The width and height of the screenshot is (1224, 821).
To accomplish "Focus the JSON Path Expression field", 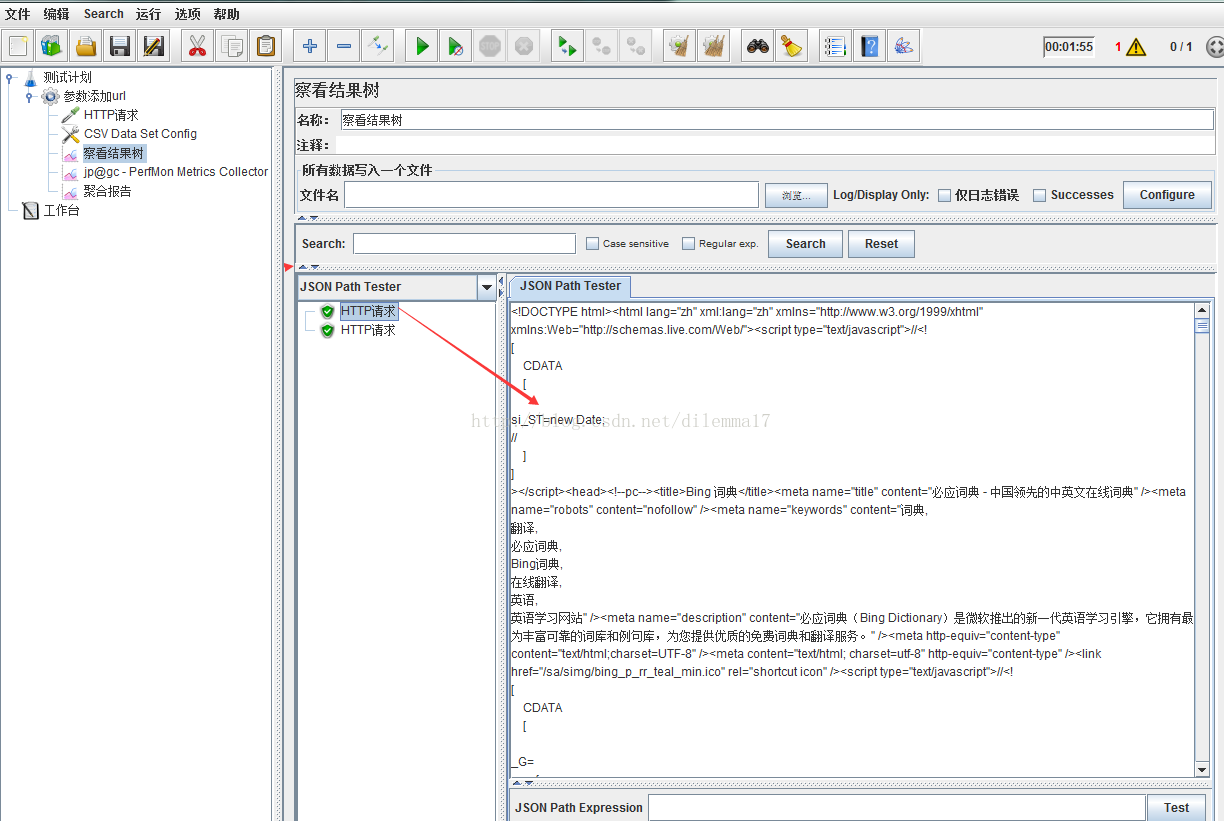I will (897, 808).
